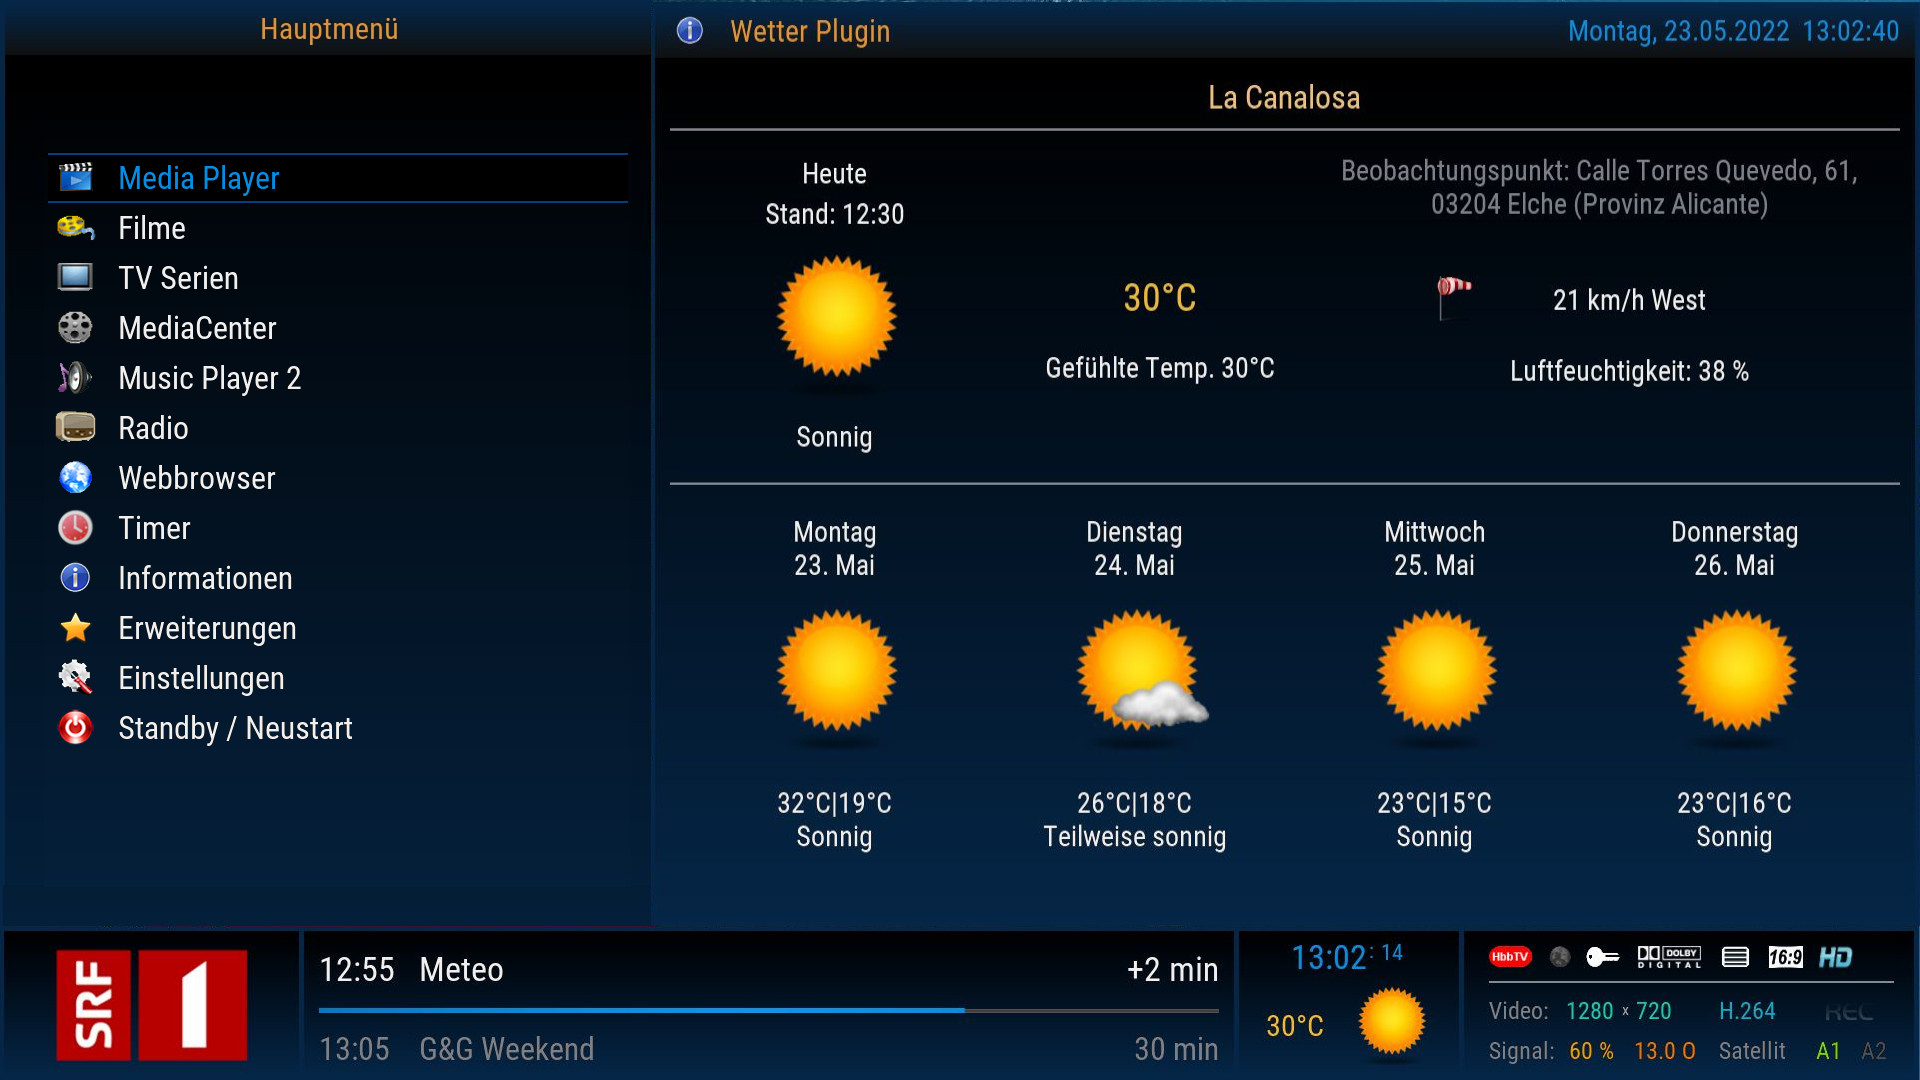Screen dimensions: 1920x1080
Task: Click the blue info icon beside Wetter Plugin
Action: 690,31
